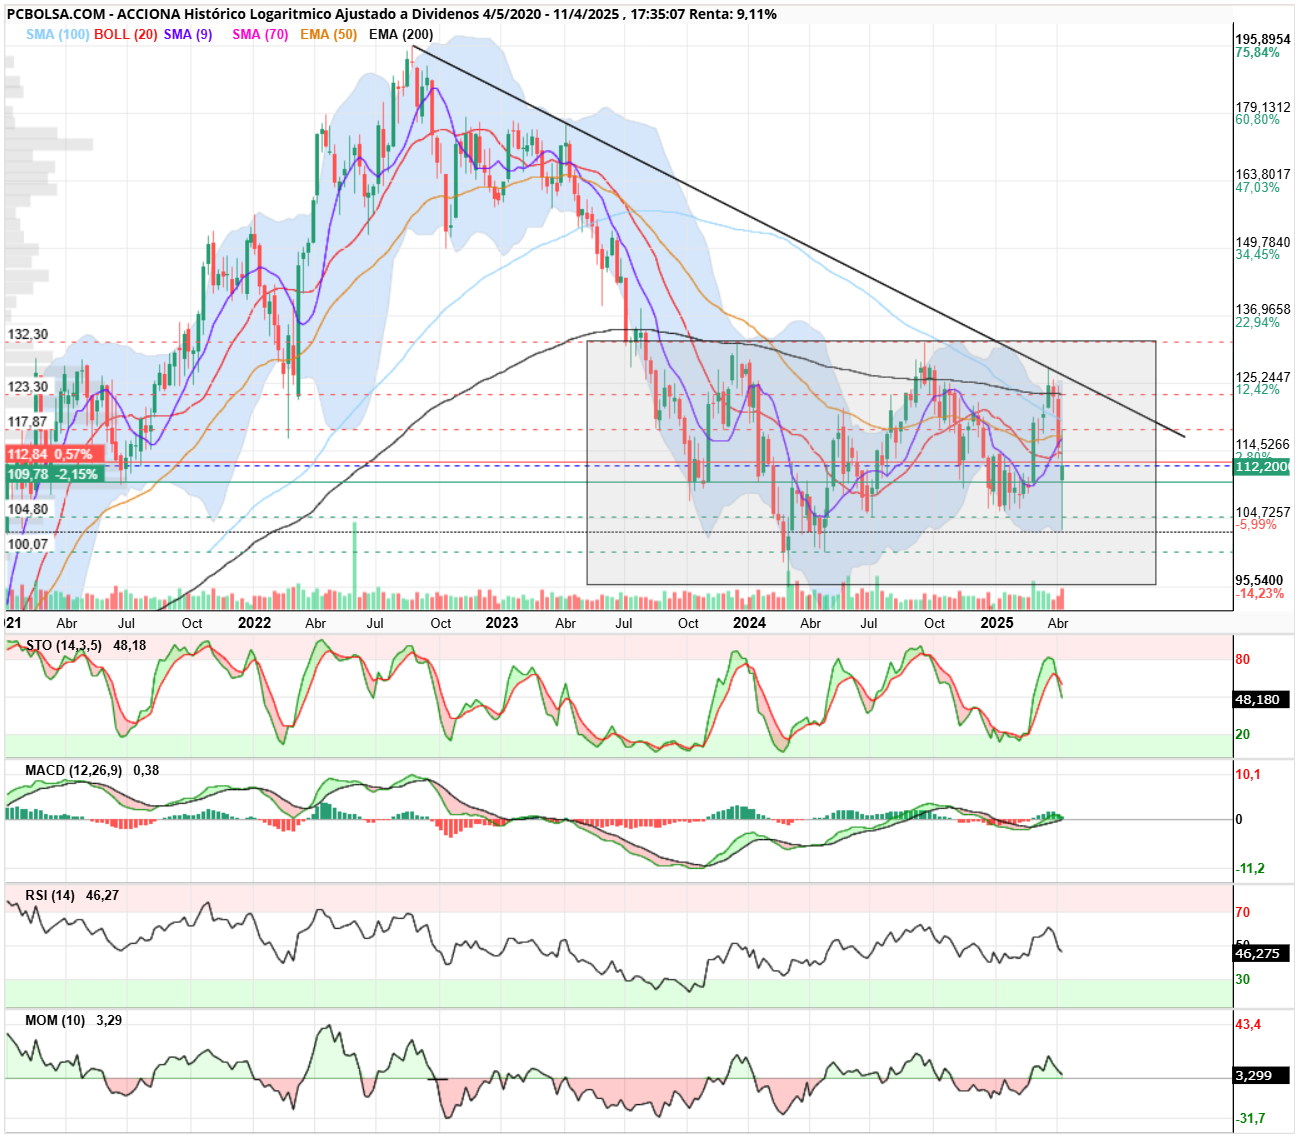Click the black 112,200 current price tag
The height and width of the screenshot is (1138, 1299).
1261,467
